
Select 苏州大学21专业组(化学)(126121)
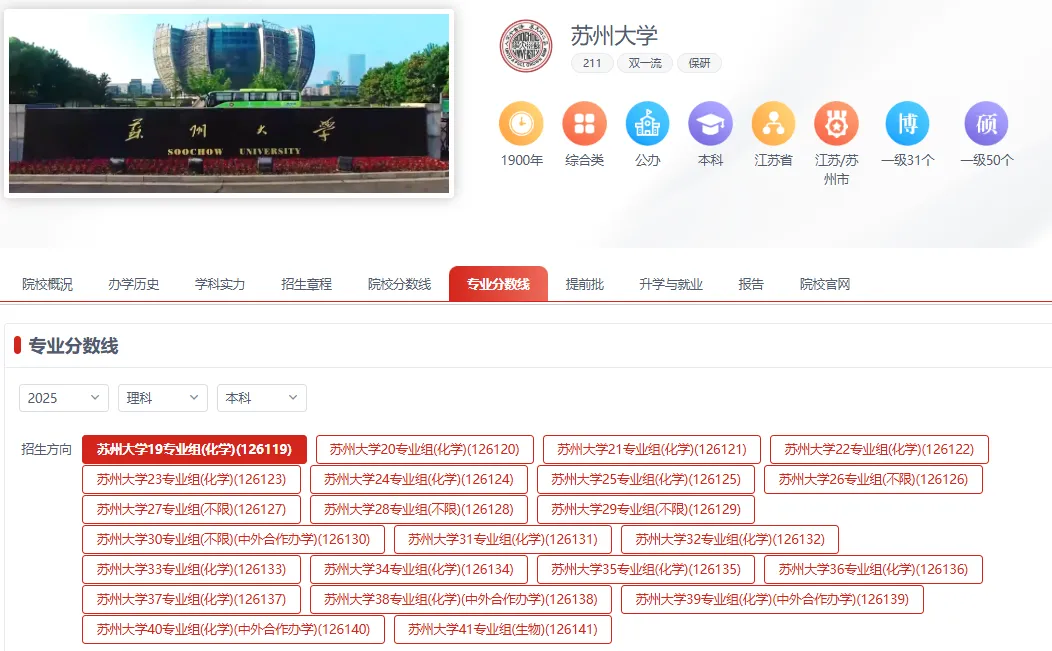(651, 449)
